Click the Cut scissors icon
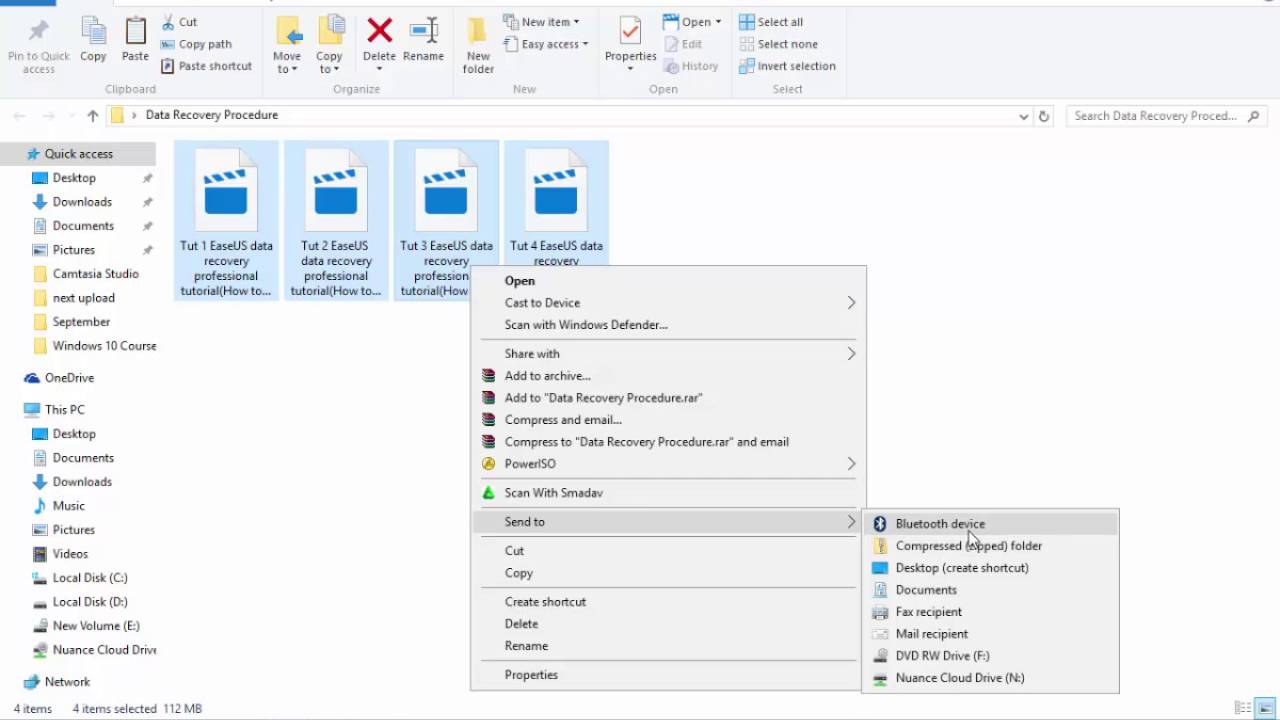Screen dimensions: 1280x720 [x=168, y=22]
